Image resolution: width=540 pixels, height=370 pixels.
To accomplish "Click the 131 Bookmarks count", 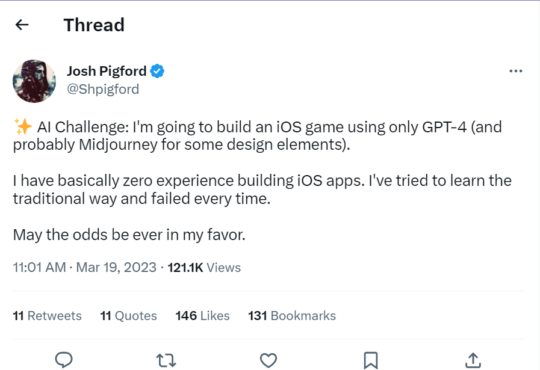I will click(x=292, y=316).
